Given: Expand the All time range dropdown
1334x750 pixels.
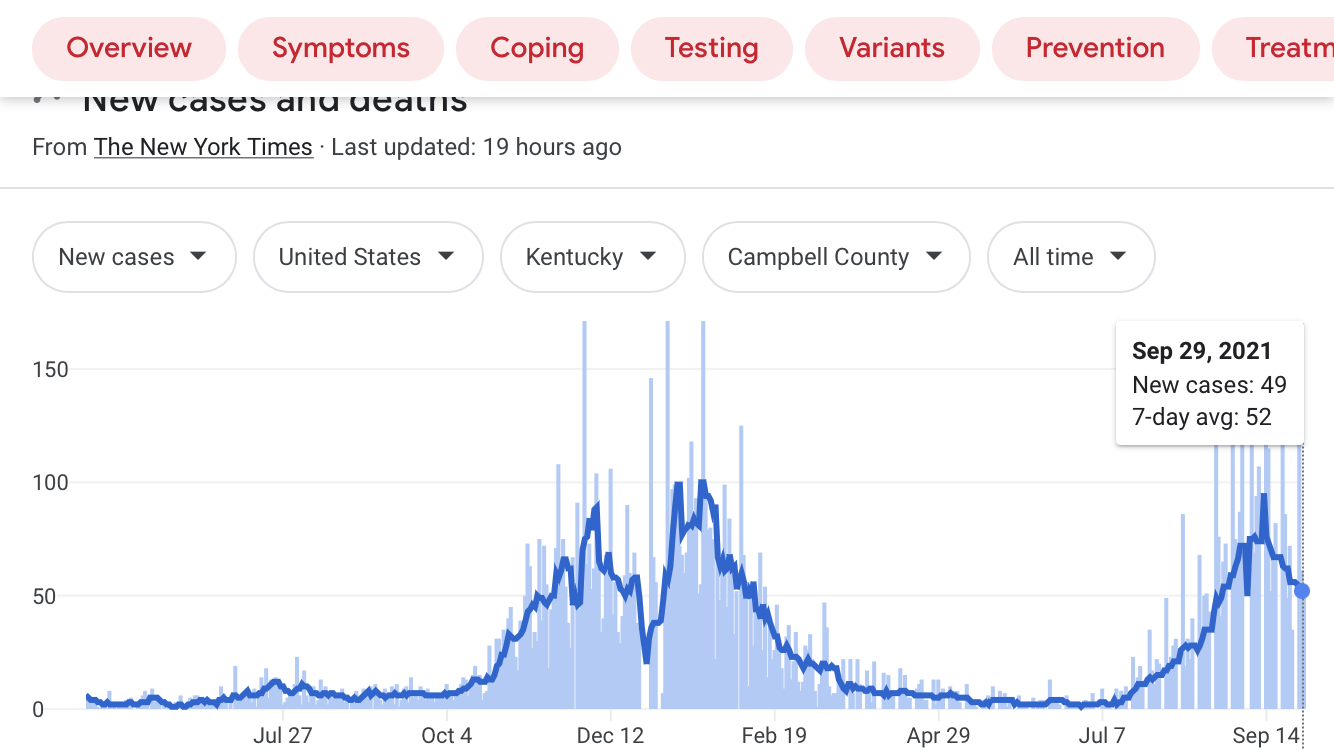Looking at the screenshot, I should click(1070, 257).
